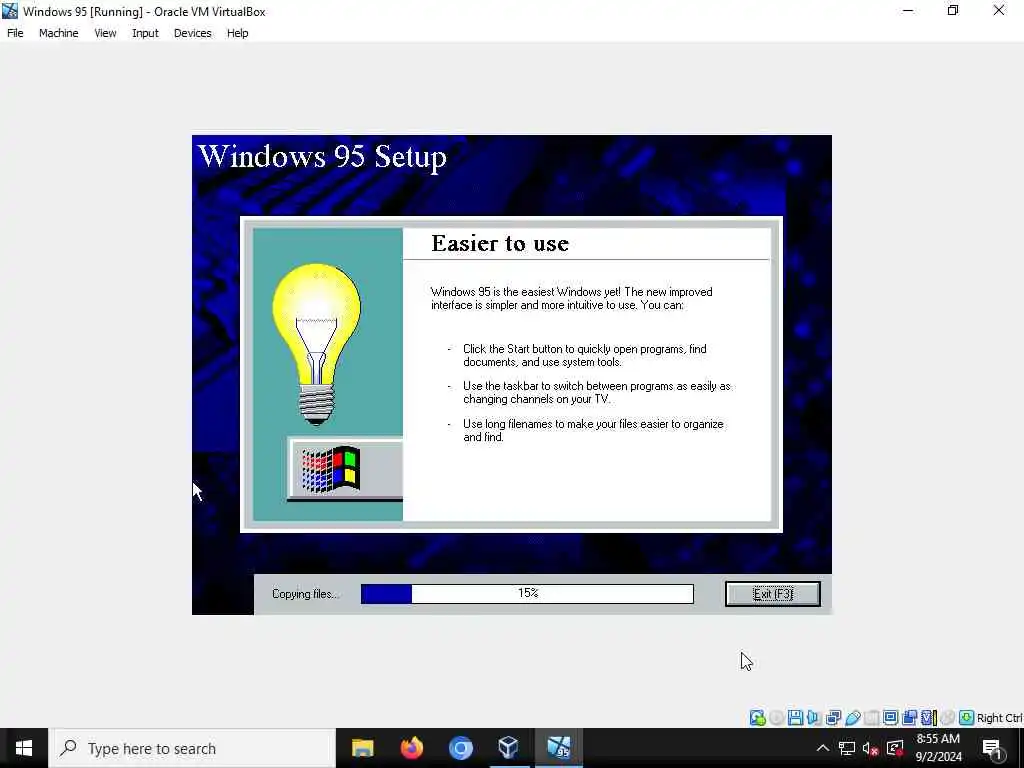
Task: Click the network tray icon
Action: [847, 748]
